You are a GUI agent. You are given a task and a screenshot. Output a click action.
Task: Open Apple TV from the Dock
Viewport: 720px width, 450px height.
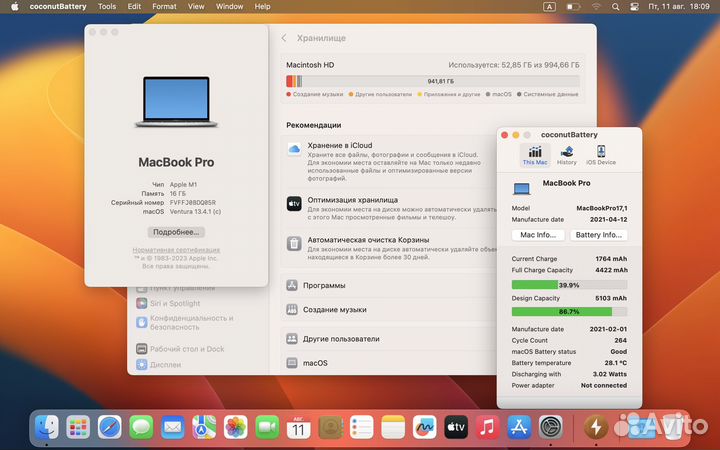[x=456, y=428]
